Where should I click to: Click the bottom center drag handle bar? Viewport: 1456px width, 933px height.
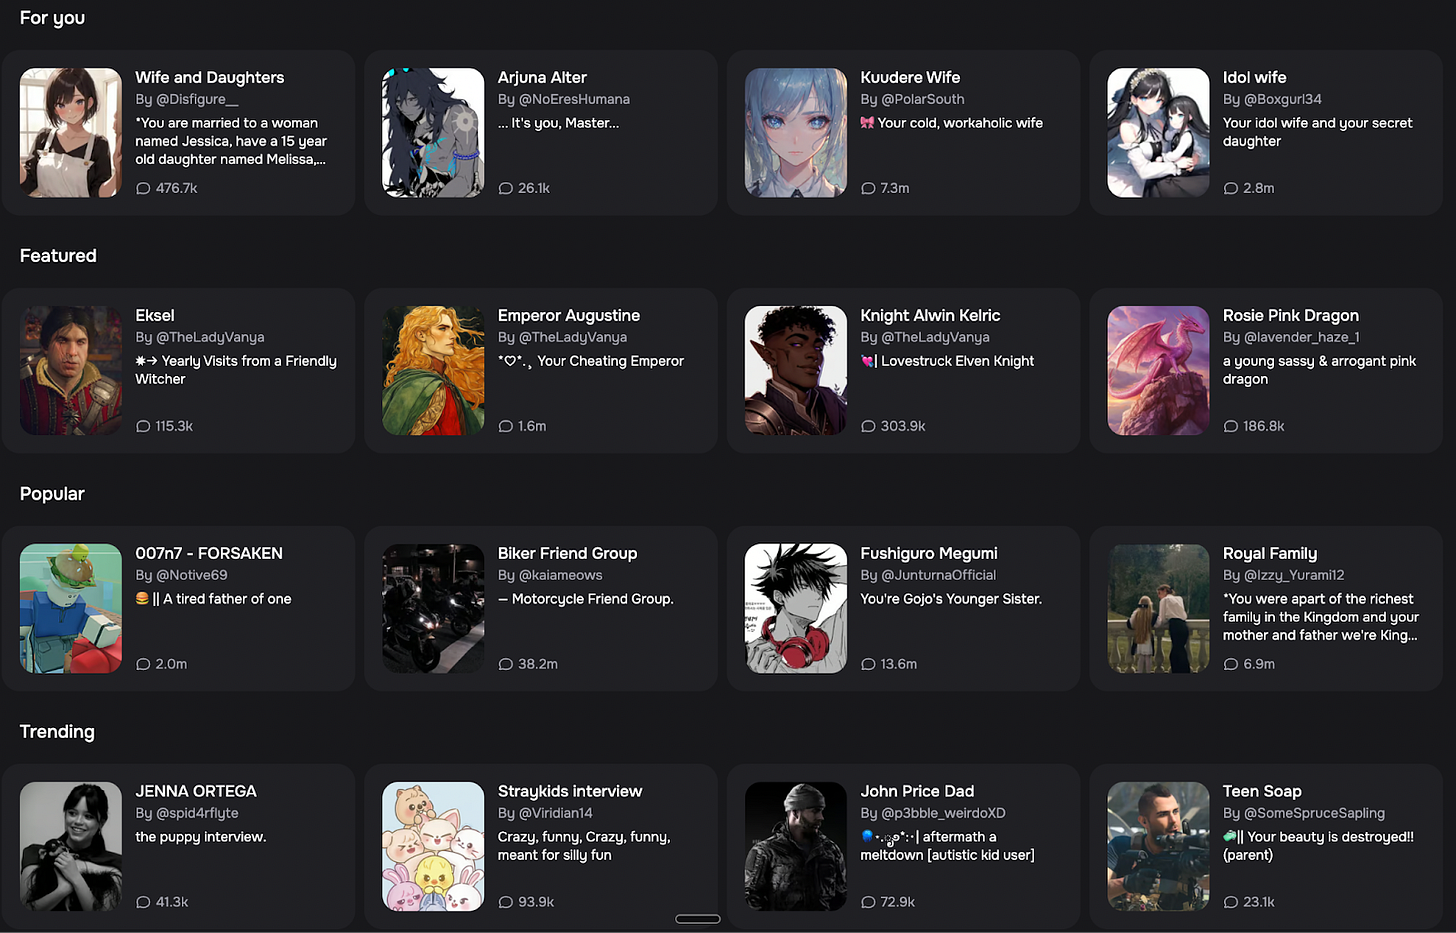tap(698, 919)
